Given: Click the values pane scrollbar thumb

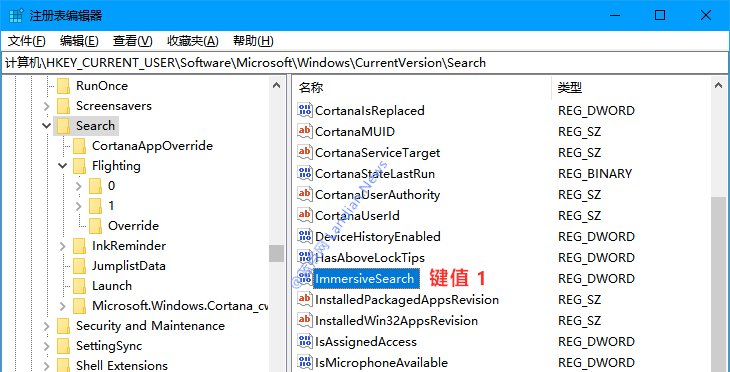Looking at the screenshot, I should (718, 284).
